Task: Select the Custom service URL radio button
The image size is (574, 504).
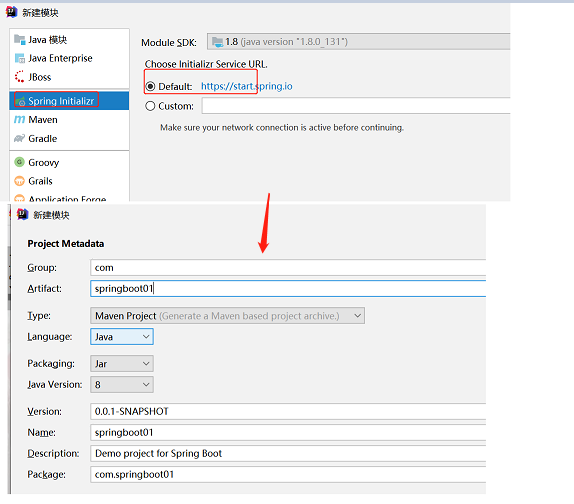Action: pyautogui.click(x=150, y=106)
